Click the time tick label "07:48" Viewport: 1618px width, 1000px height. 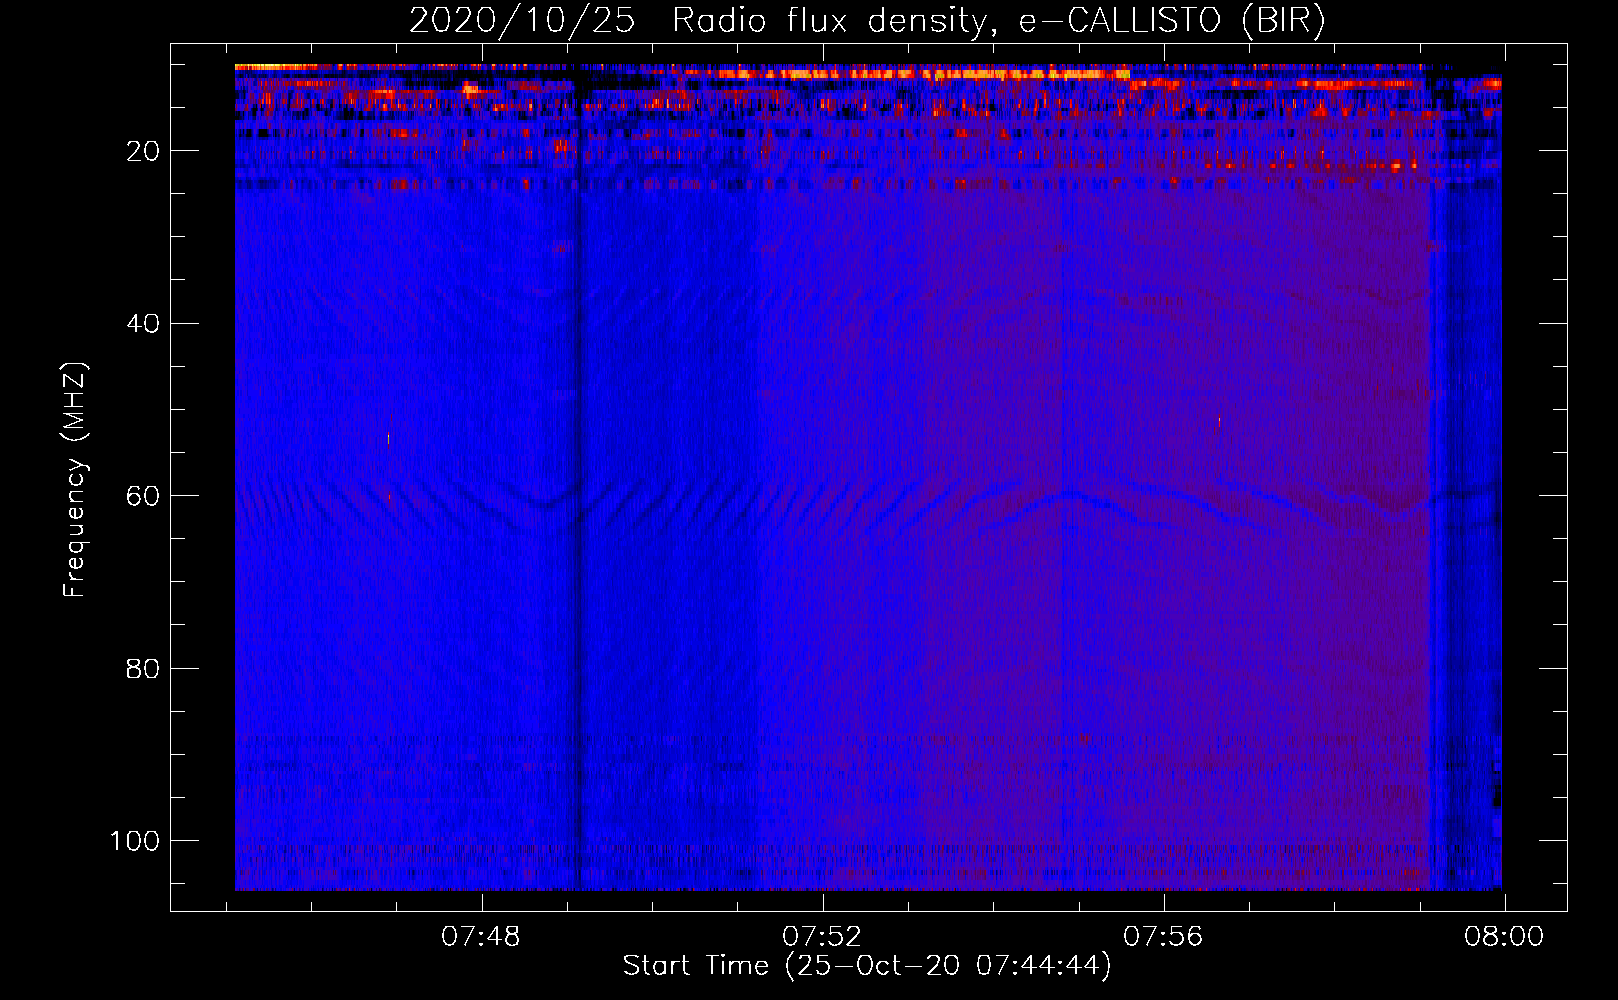click(481, 937)
